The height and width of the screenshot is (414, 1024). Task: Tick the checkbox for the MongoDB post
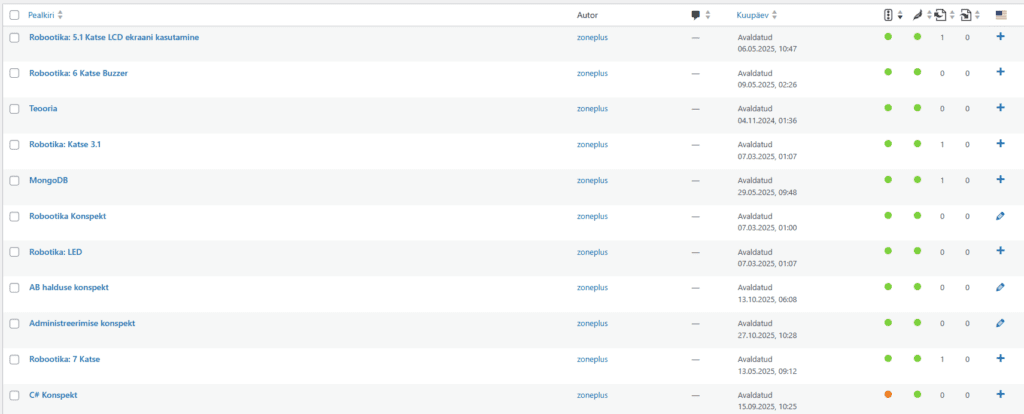14,180
